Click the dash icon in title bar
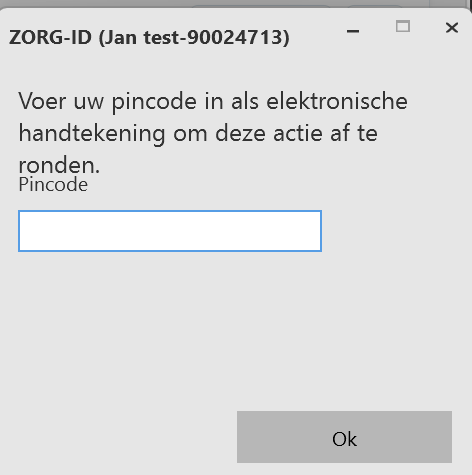Viewport: 472px width, 475px height. coord(353,31)
